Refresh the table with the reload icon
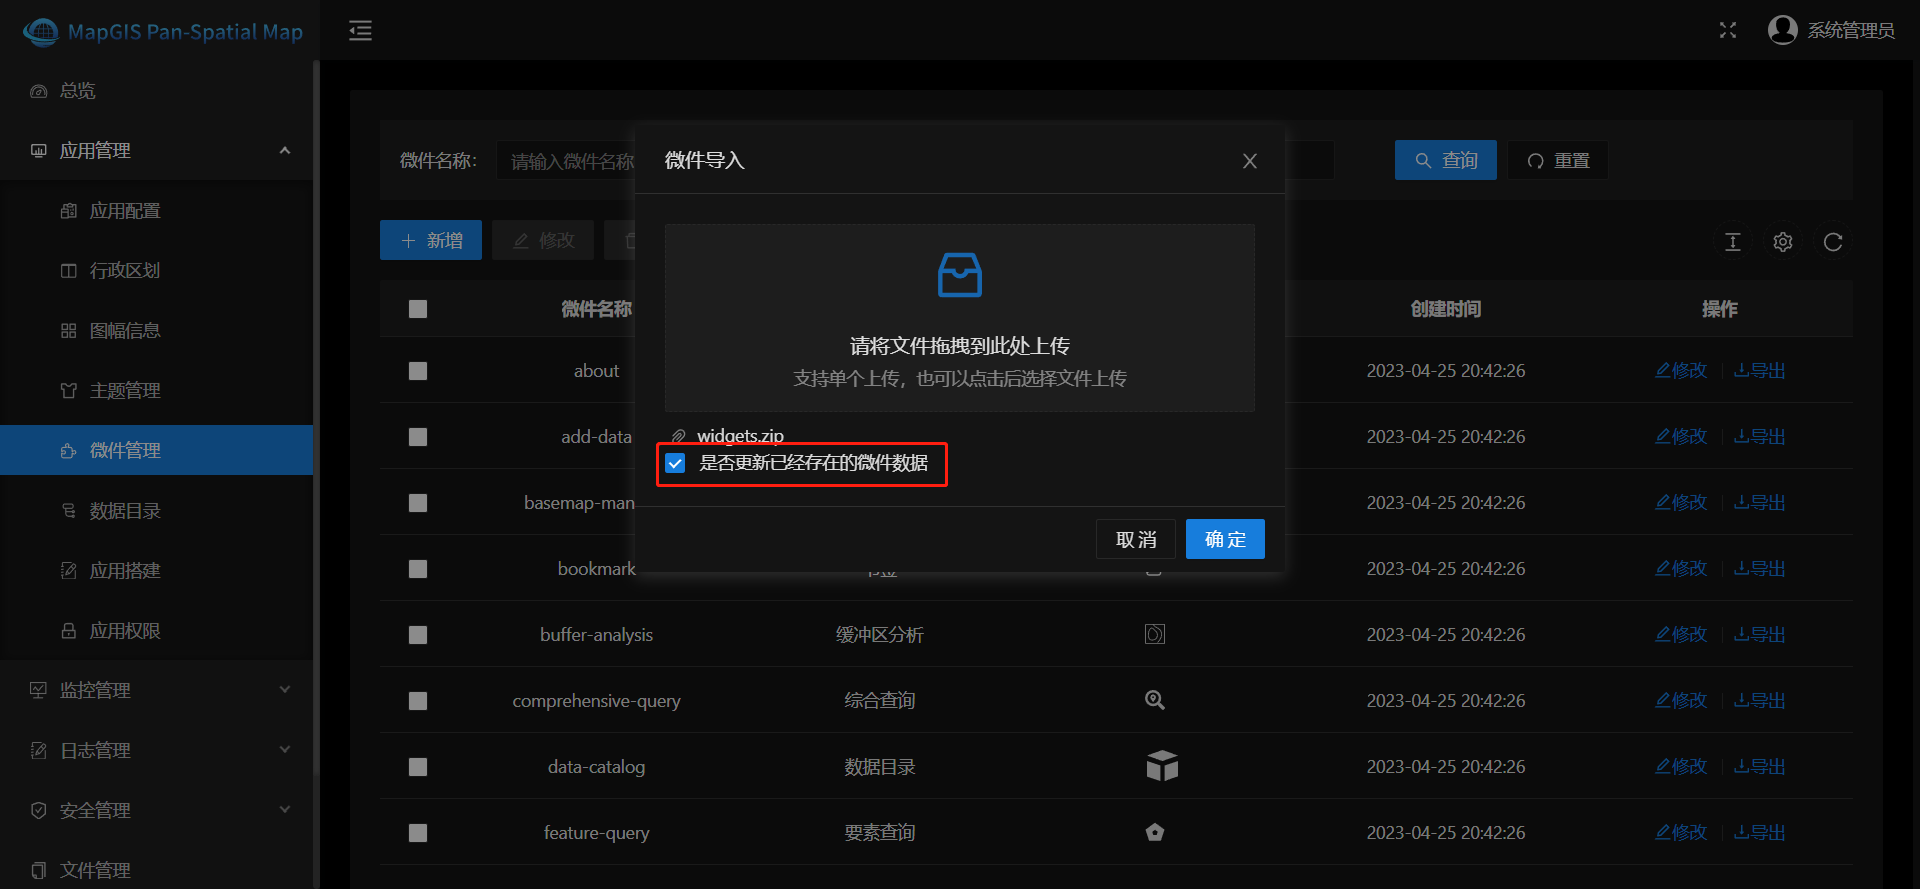 click(1833, 242)
